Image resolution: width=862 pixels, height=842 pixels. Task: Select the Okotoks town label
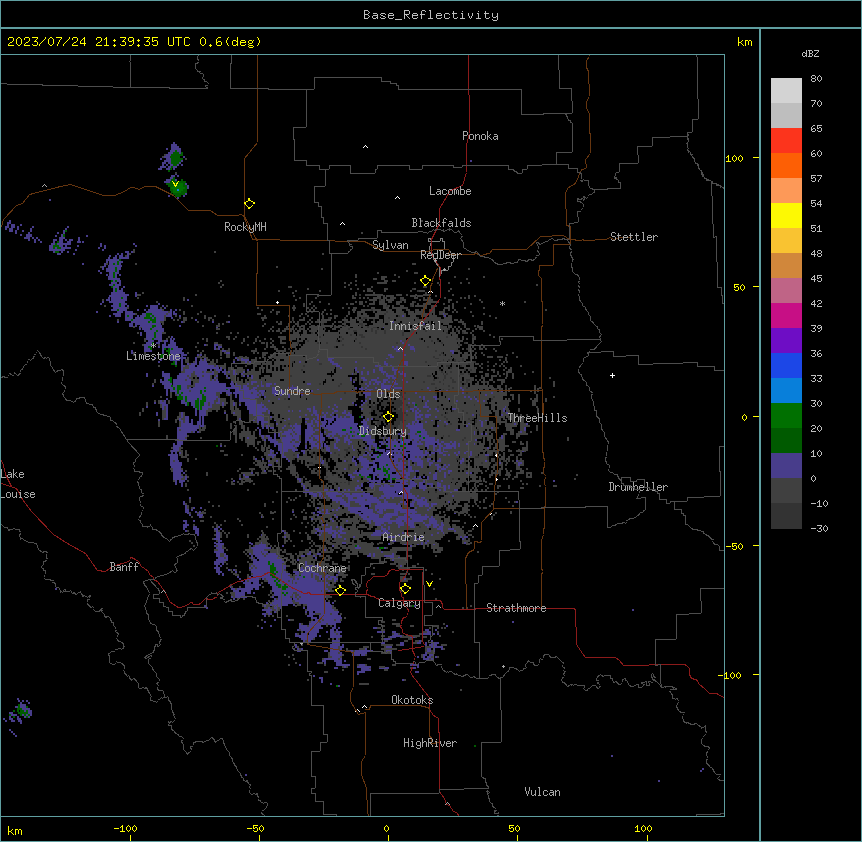[412, 700]
